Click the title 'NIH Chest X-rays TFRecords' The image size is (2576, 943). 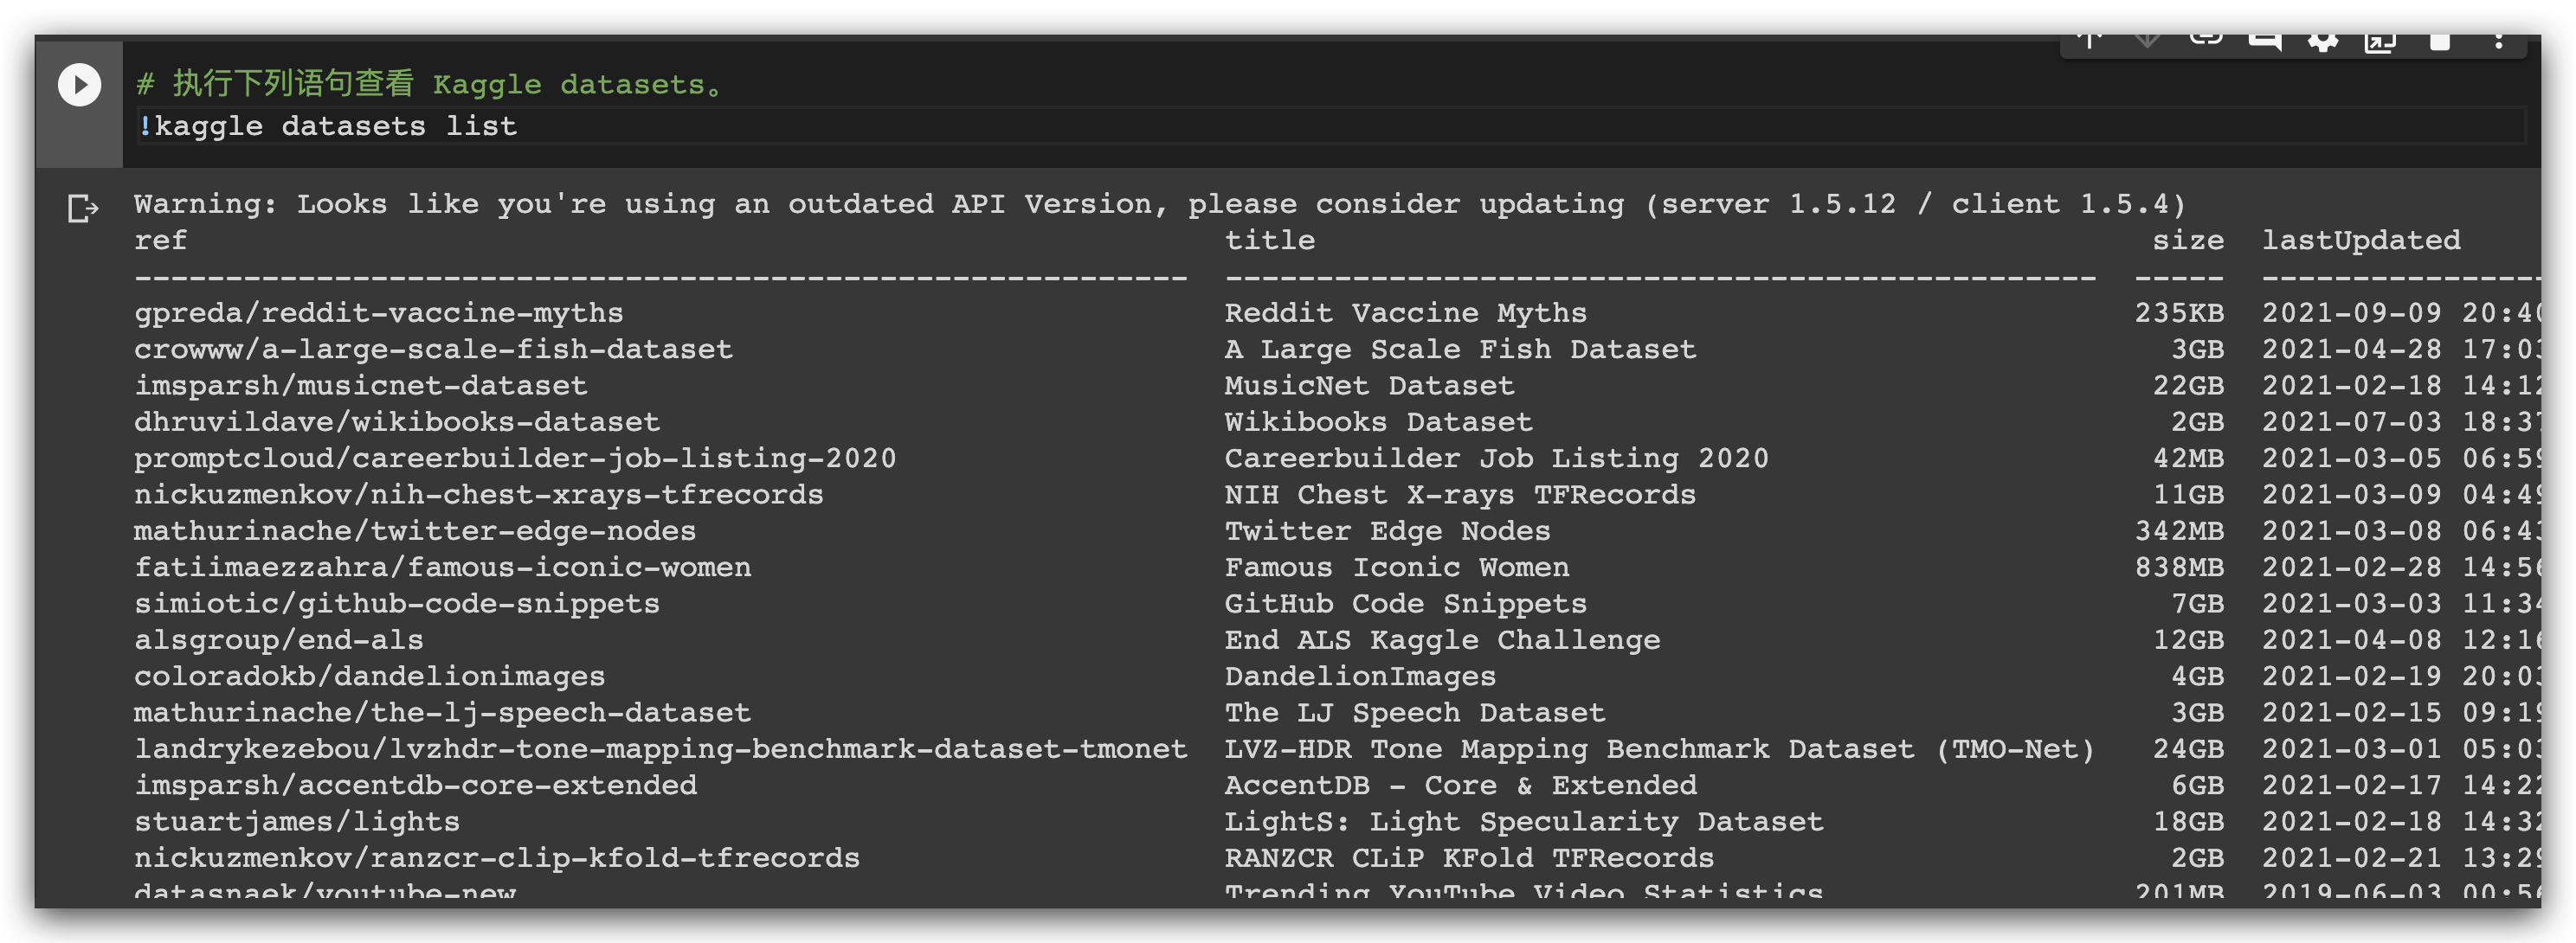pos(1460,494)
